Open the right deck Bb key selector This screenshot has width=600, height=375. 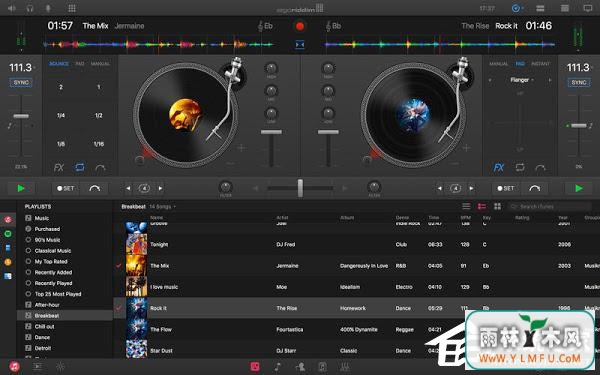pos(333,26)
